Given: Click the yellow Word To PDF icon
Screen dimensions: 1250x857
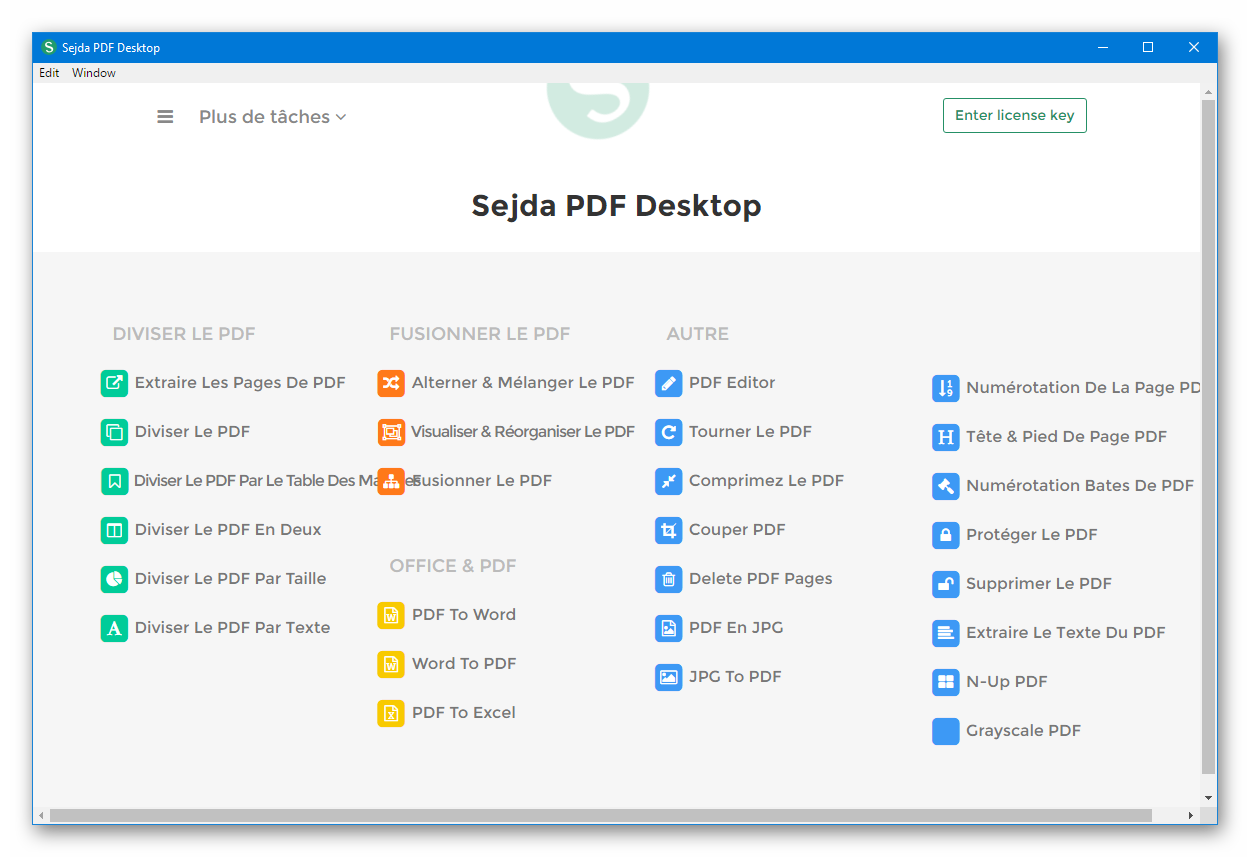Looking at the screenshot, I should point(391,664).
